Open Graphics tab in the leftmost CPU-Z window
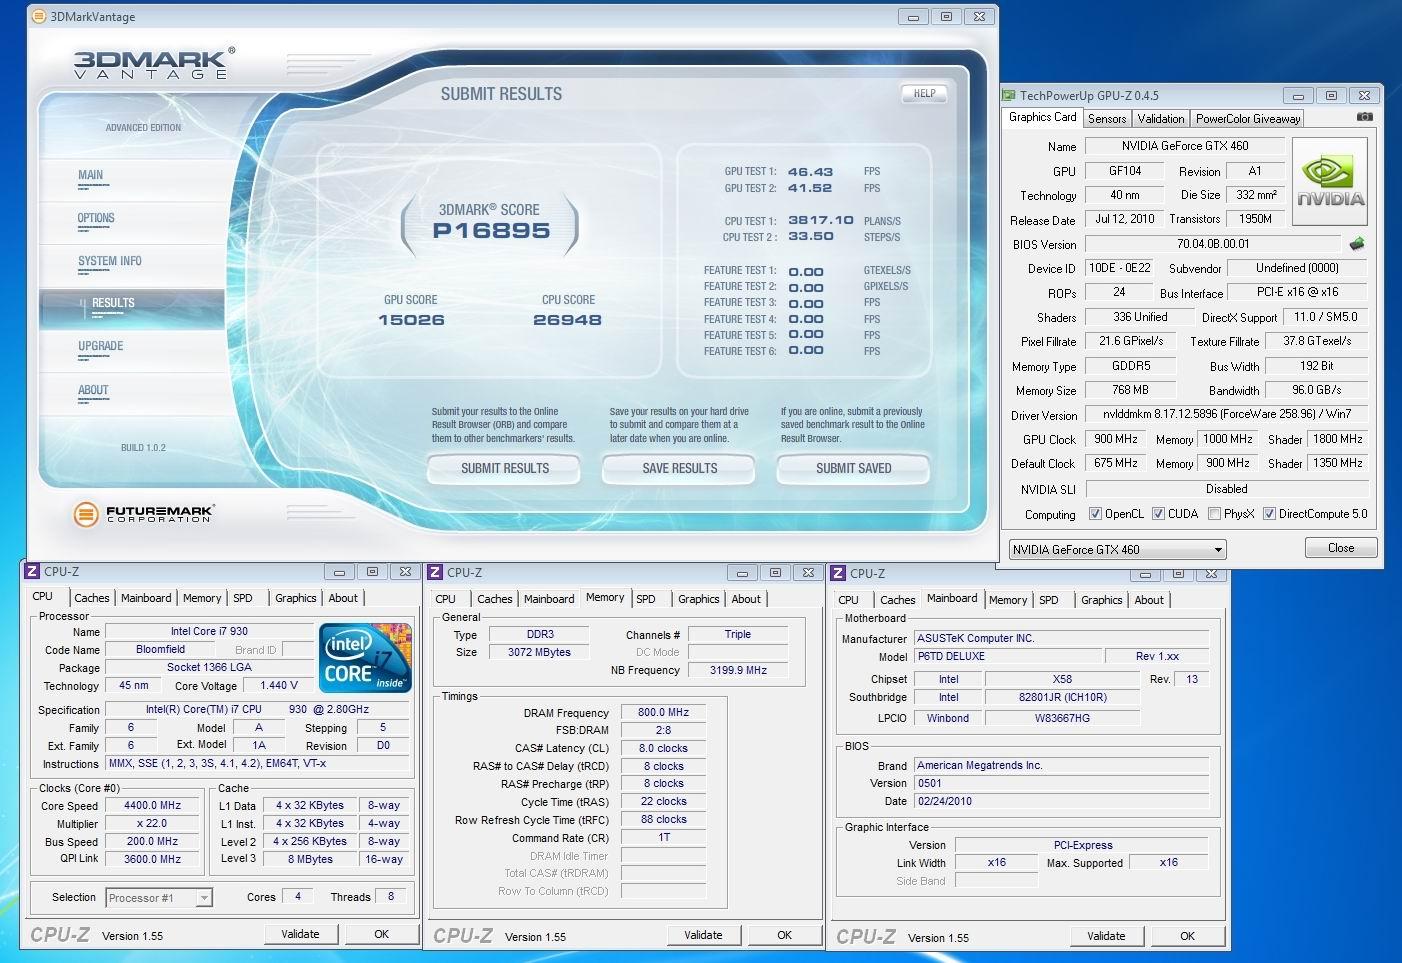The image size is (1402, 963). coord(296,598)
